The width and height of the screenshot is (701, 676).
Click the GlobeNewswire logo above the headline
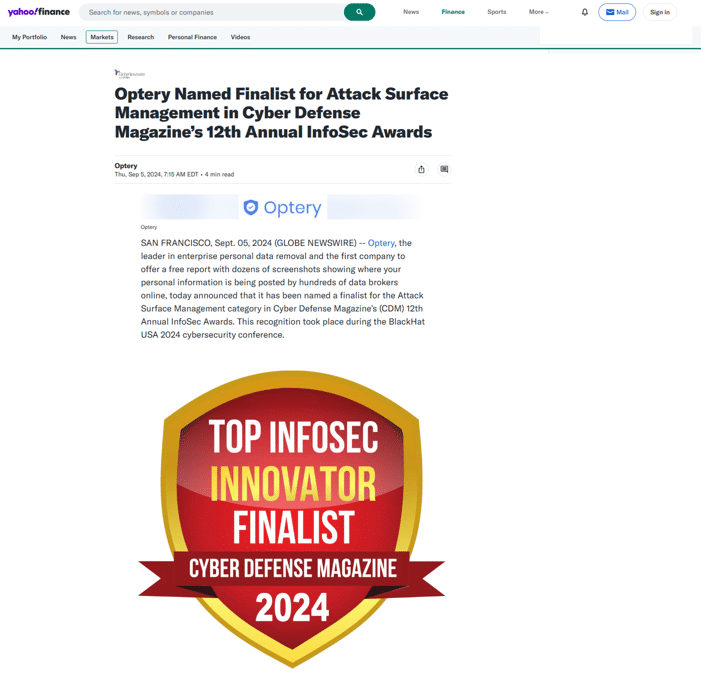click(x=130, y=74)
